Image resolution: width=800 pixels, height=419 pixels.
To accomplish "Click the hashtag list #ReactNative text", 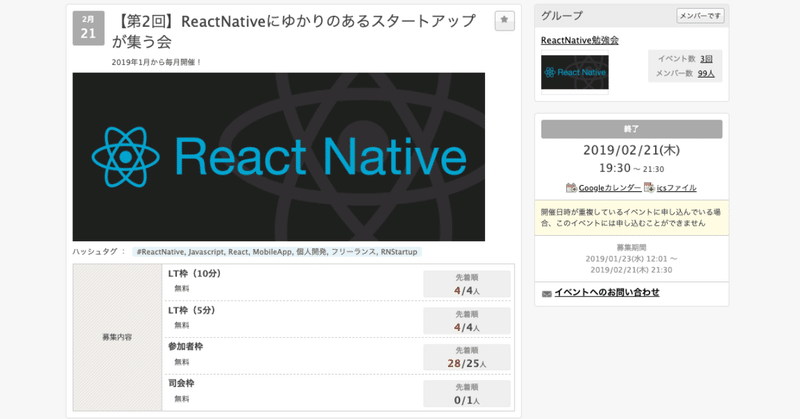I will tap(277, 252).
